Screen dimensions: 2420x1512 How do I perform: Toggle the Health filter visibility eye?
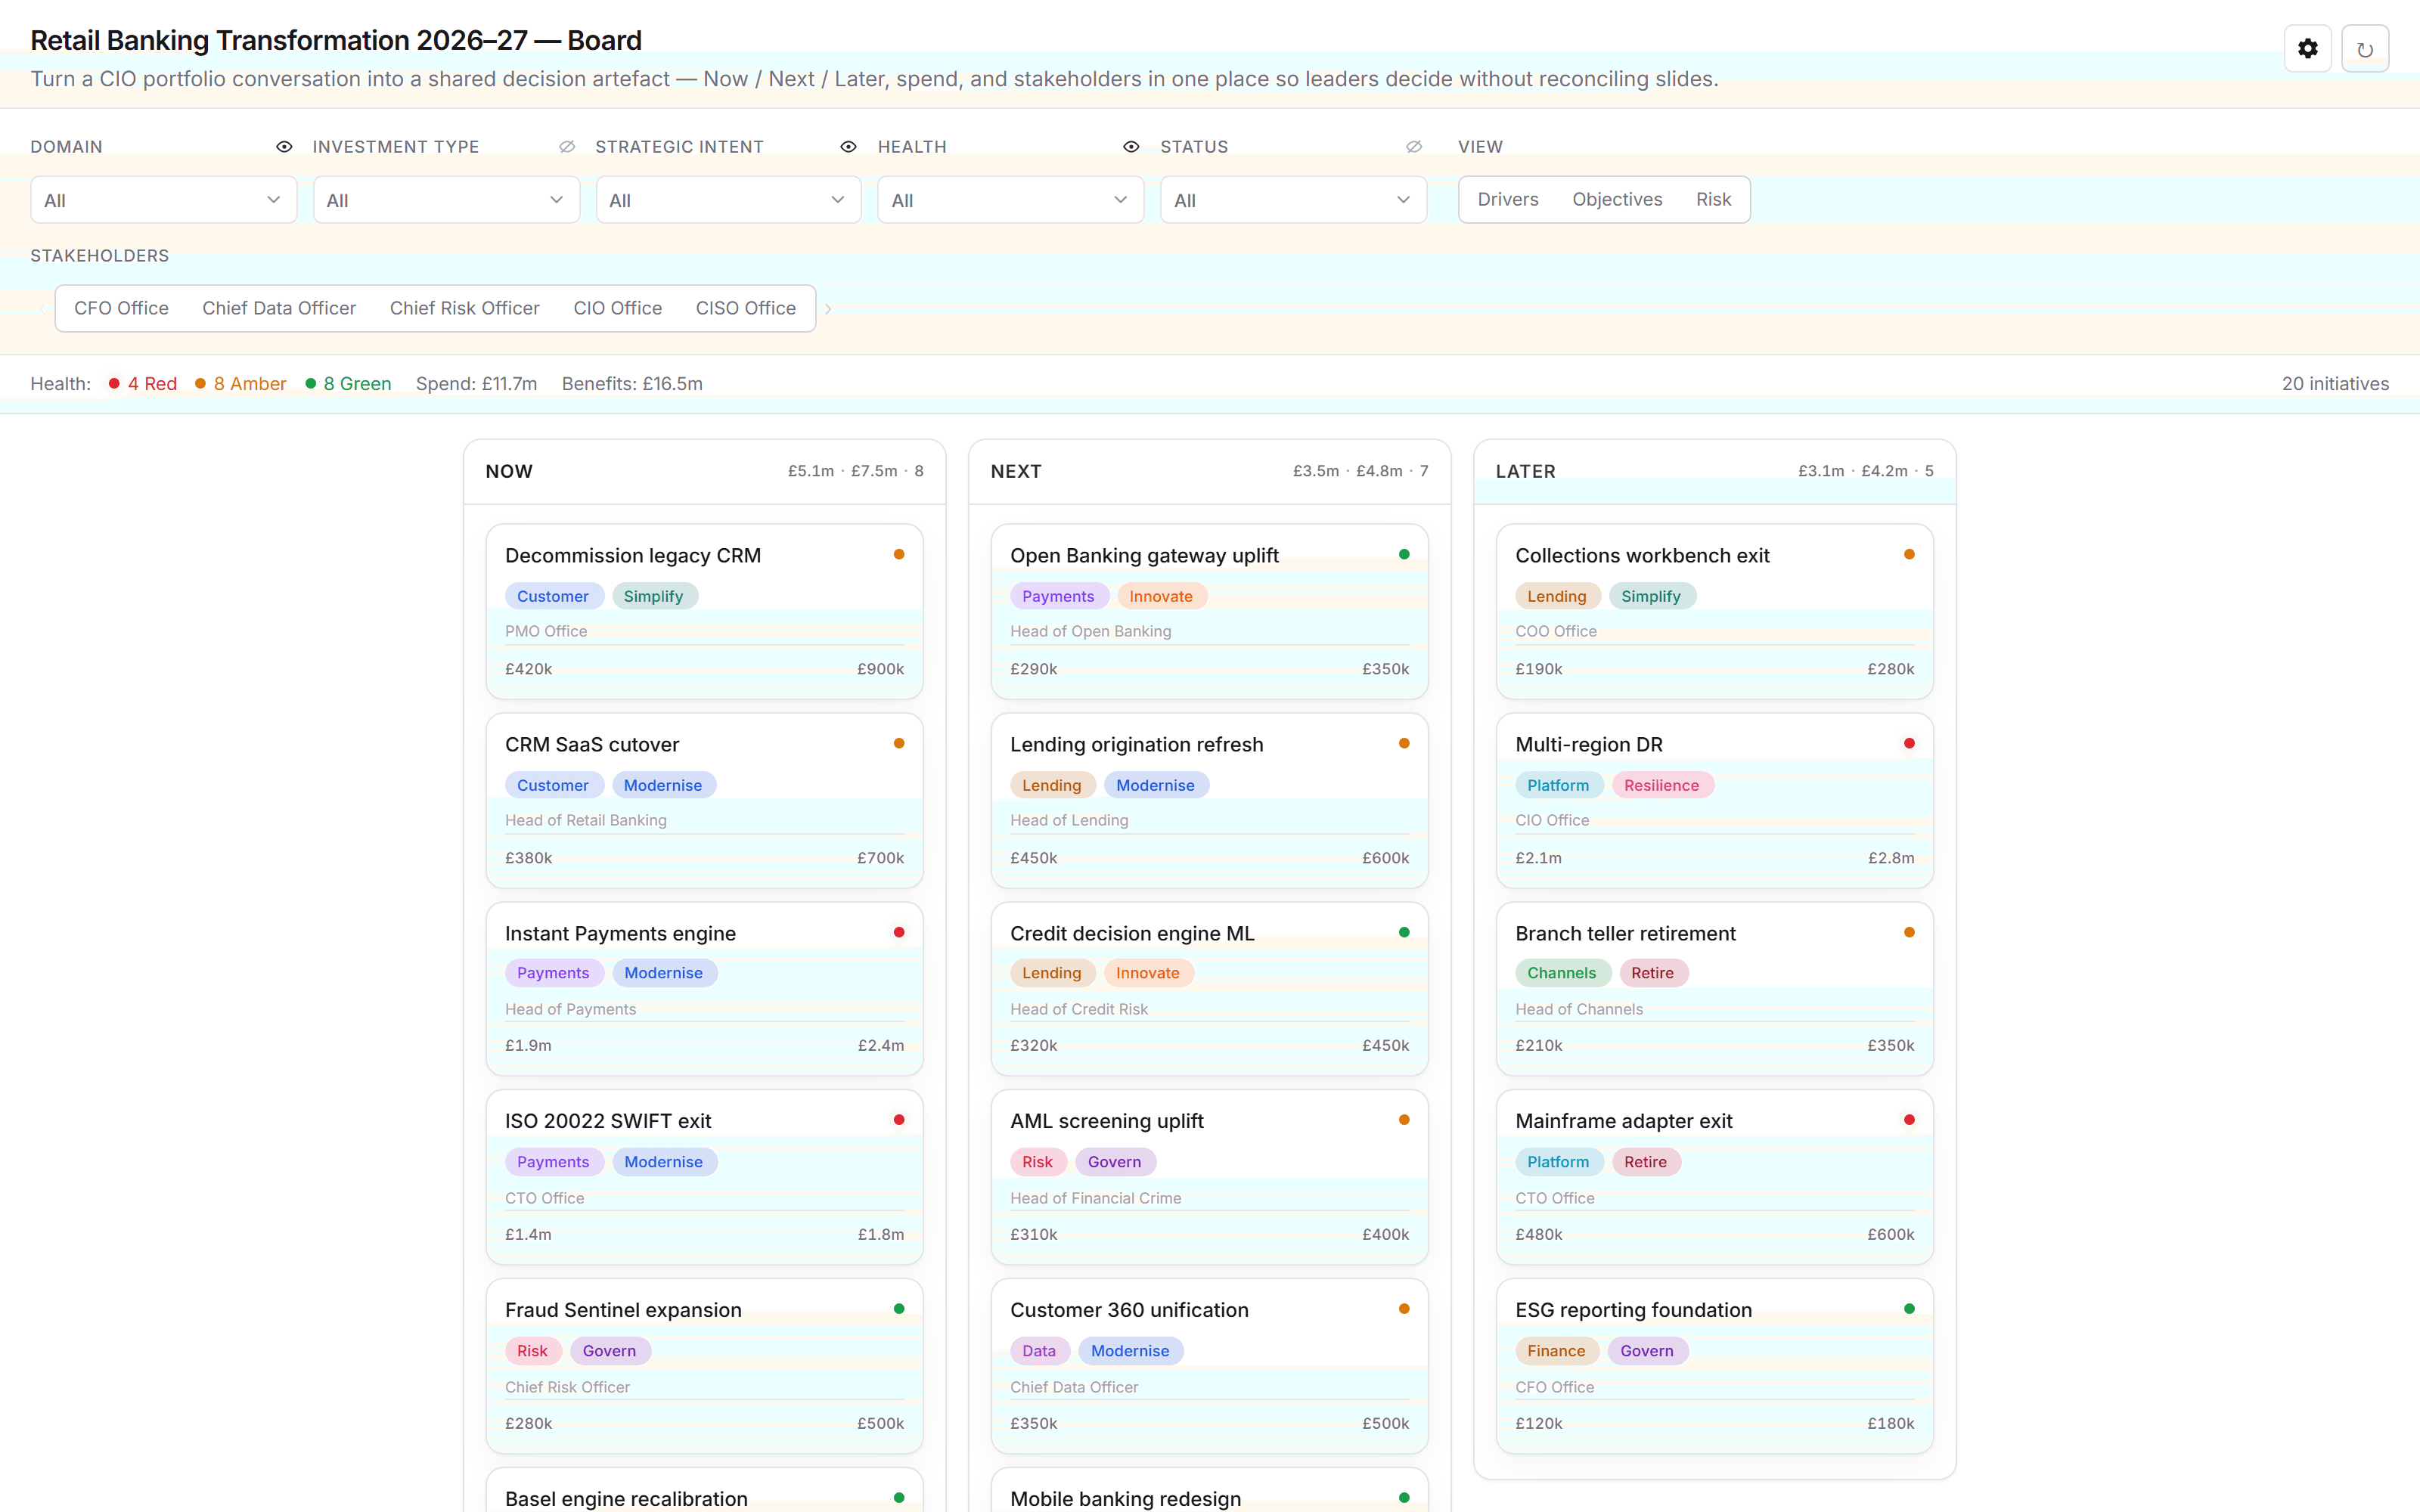point(1131,147)
